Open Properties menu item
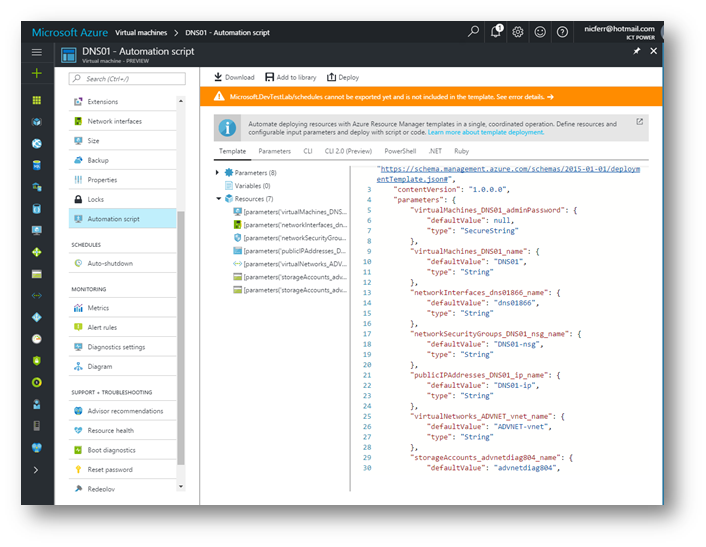This screenshot has height=547, width=706. (x=122, y=180)
